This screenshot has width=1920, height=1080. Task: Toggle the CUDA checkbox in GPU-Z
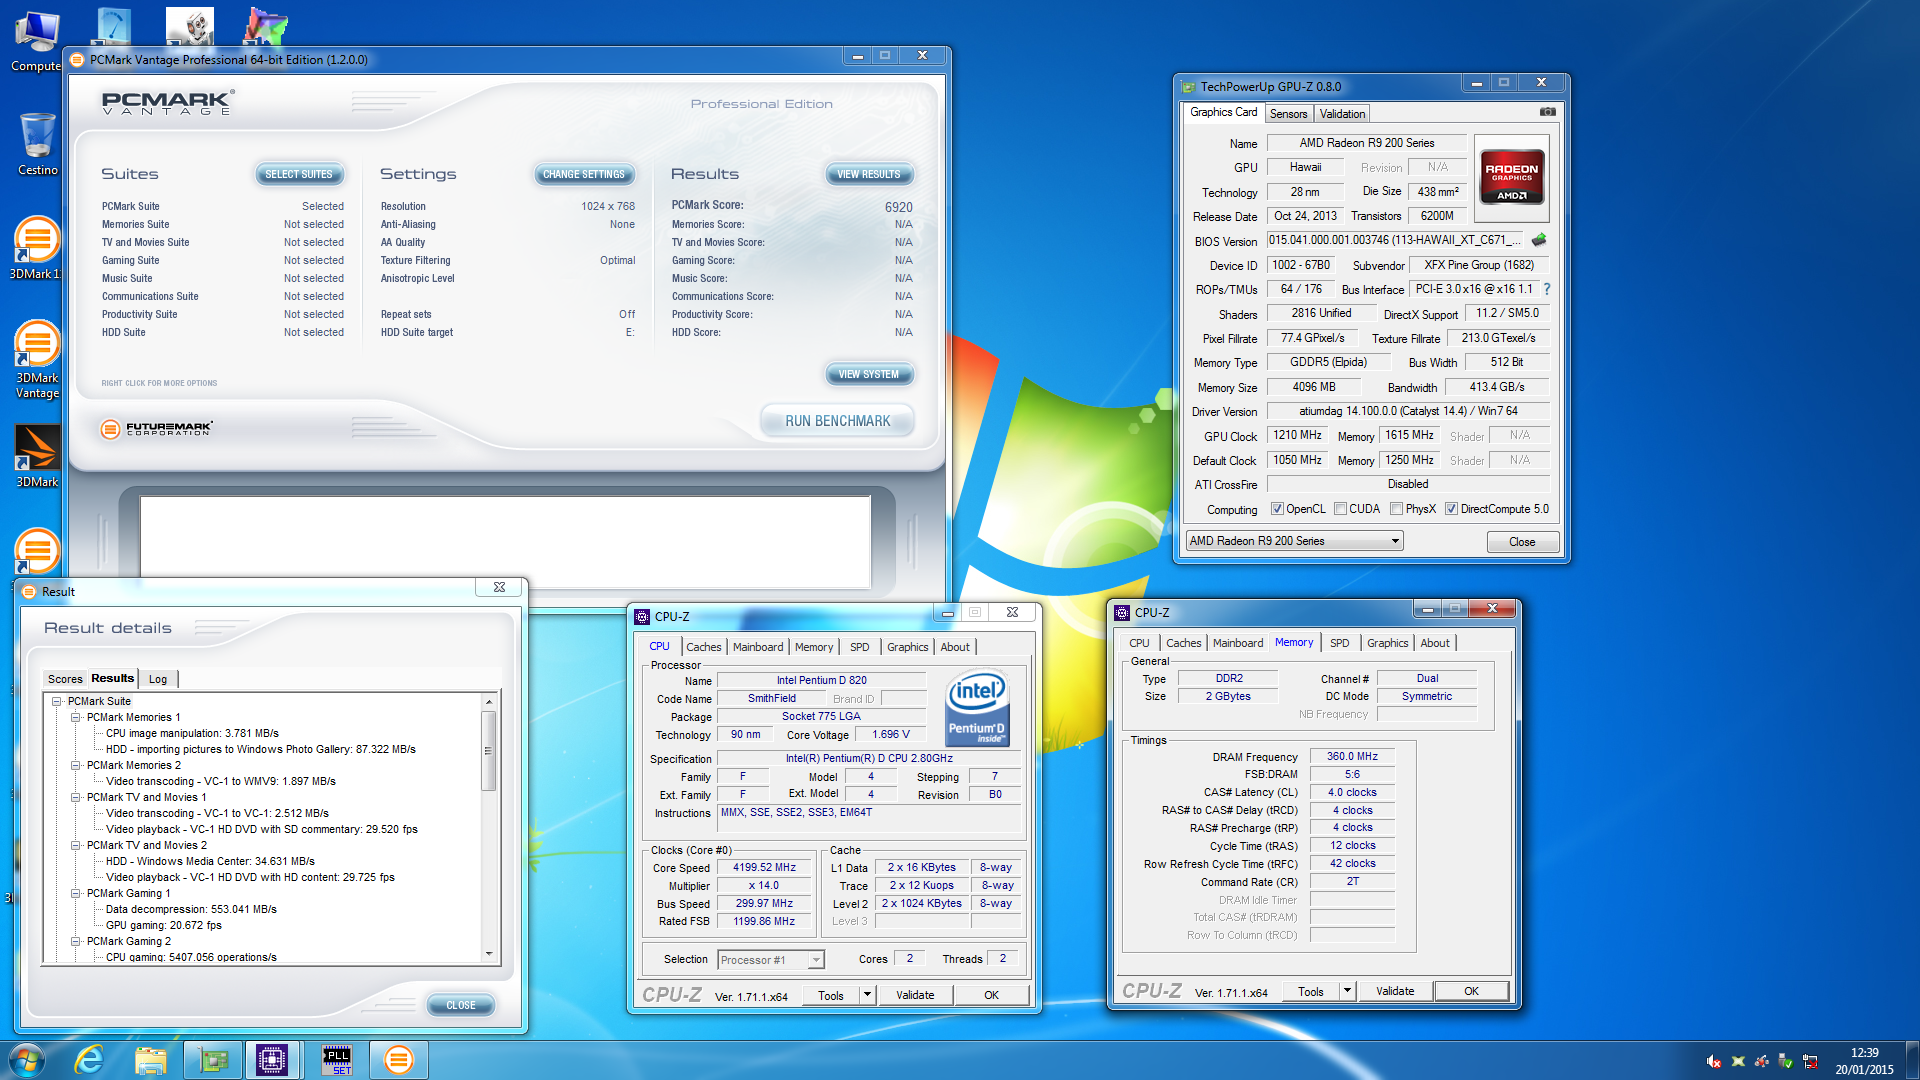tap(1340, 509)
